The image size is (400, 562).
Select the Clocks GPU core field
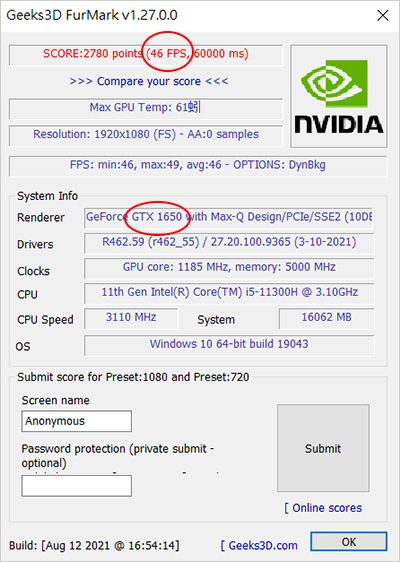coord(229,268)
